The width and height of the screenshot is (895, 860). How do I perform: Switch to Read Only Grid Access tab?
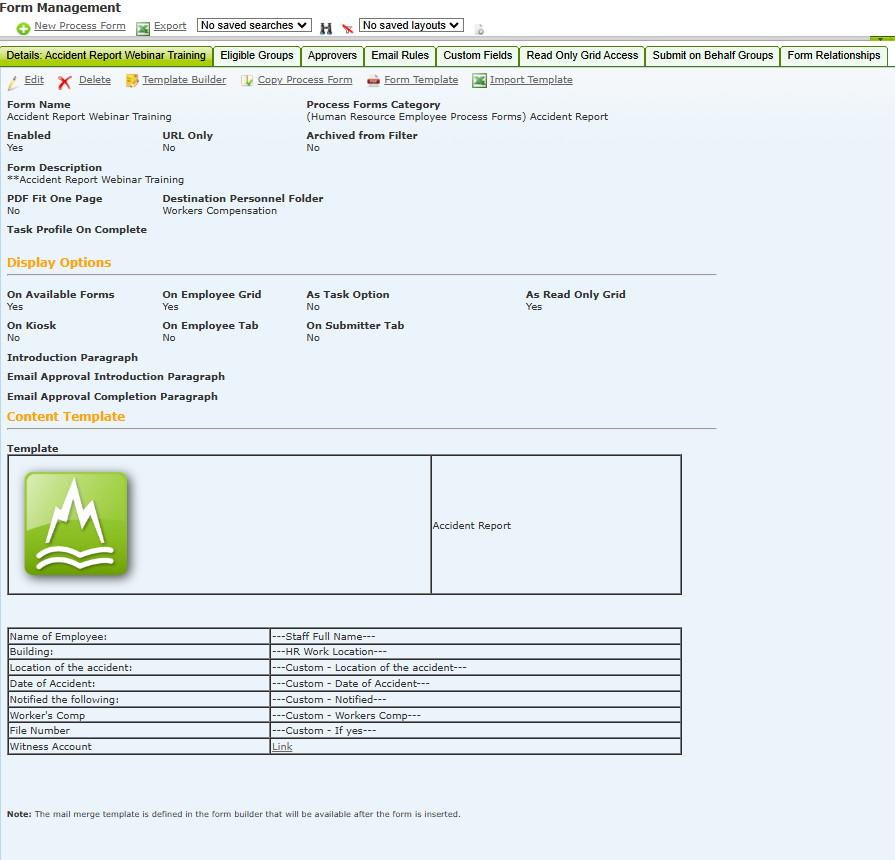(582, 55)
